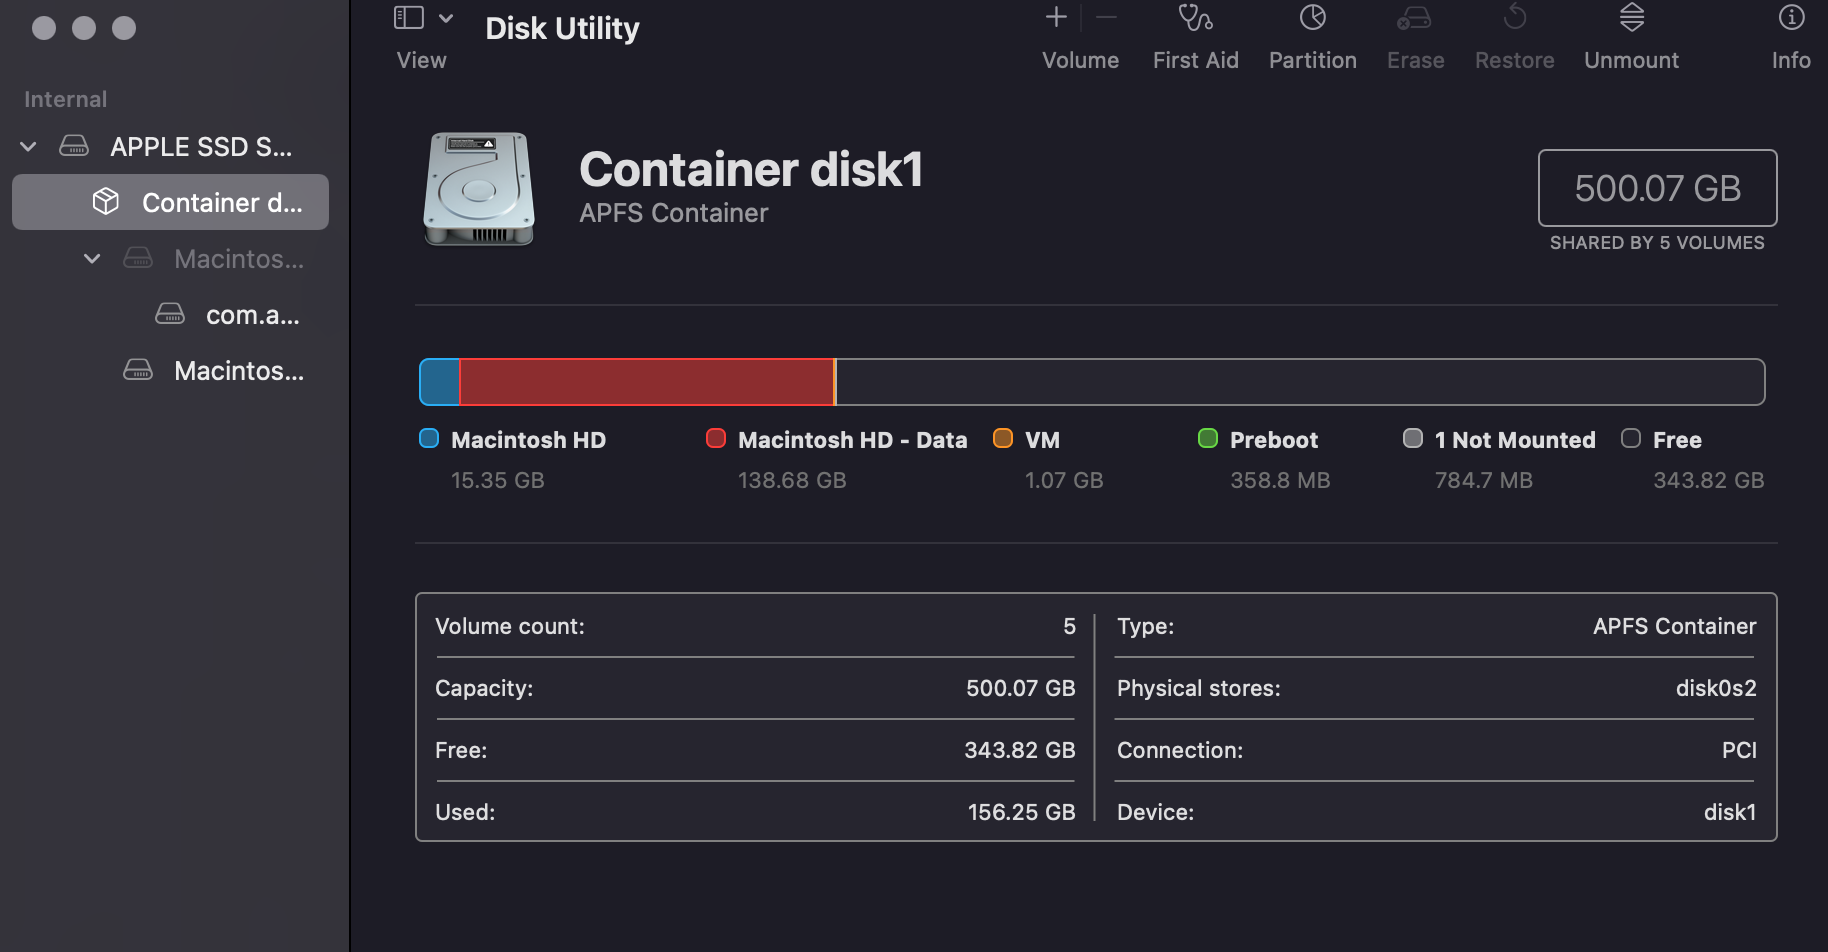1828x952 pixels.
Task: Click the 500.07 GB capacity box
Action: (1657, 188)
